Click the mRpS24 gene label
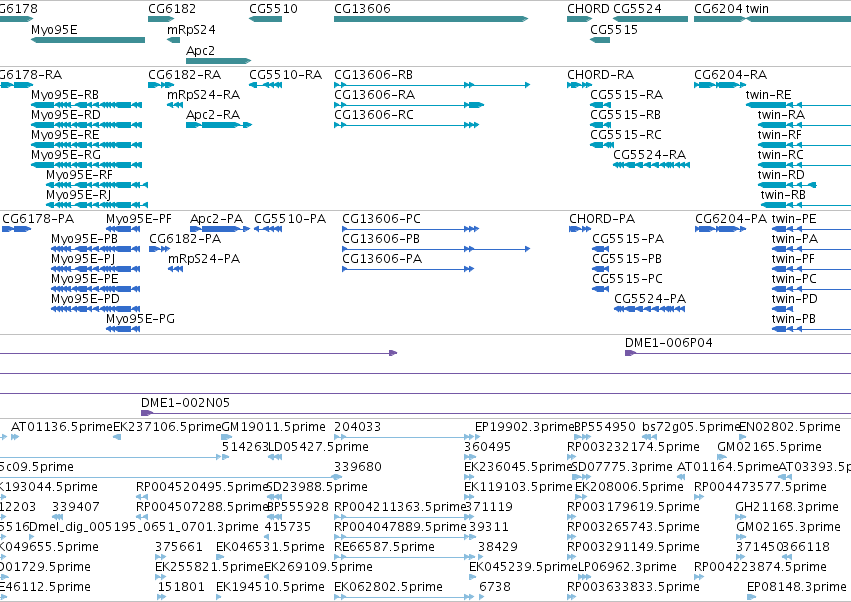851x602 pixels. point(191,29)
